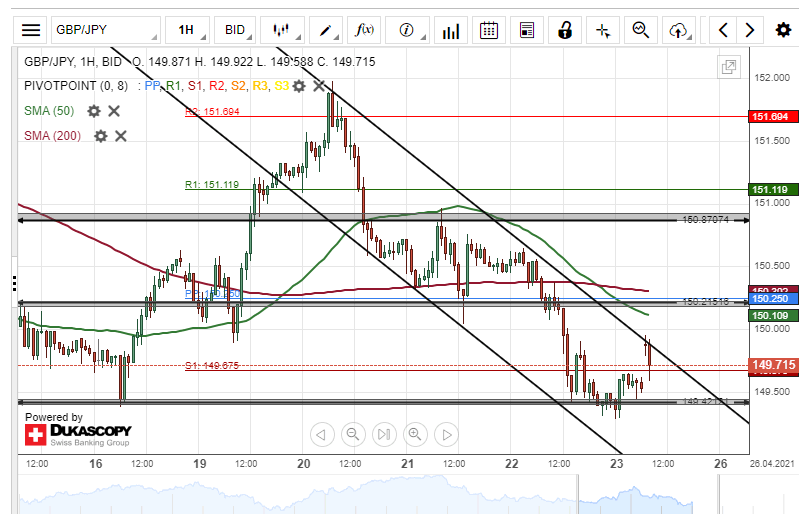Open the hamburger main menu

click(30, 30)
